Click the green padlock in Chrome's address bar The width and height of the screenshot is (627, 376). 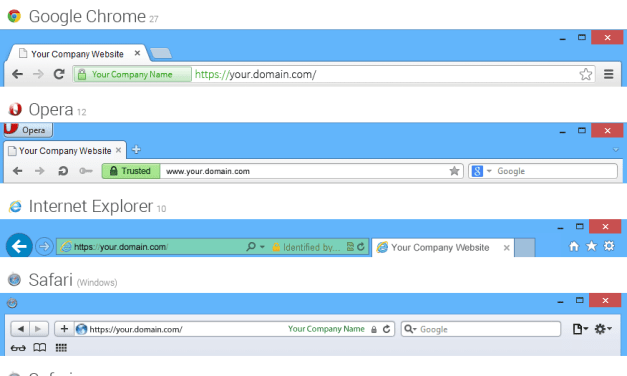tap(82, 74)
